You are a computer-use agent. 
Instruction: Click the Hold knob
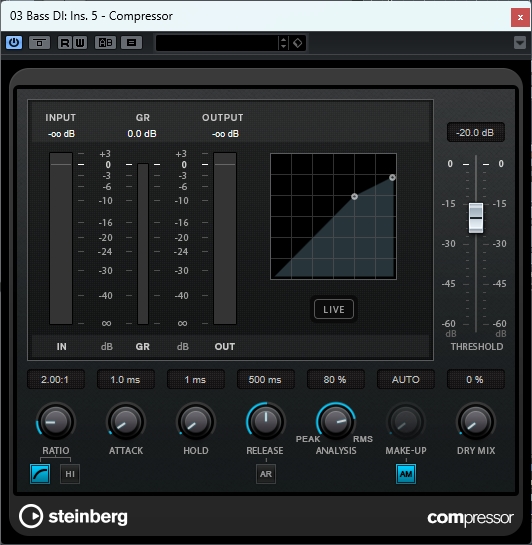click(x=196, y=422)
